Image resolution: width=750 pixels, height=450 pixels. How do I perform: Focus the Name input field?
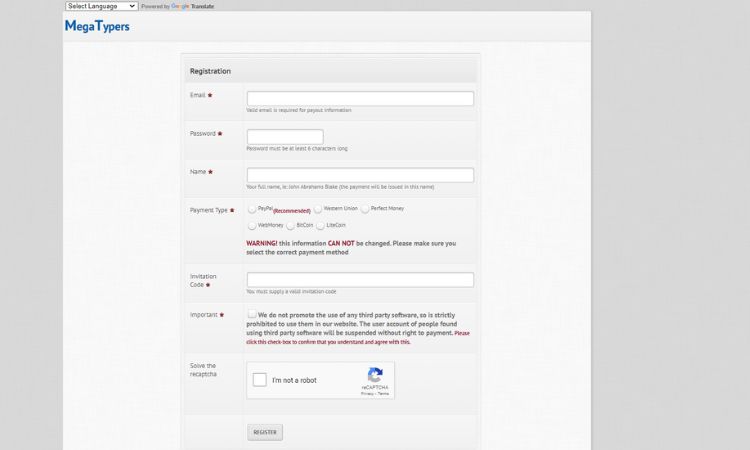pyautogui.click(x=360, y=175)
